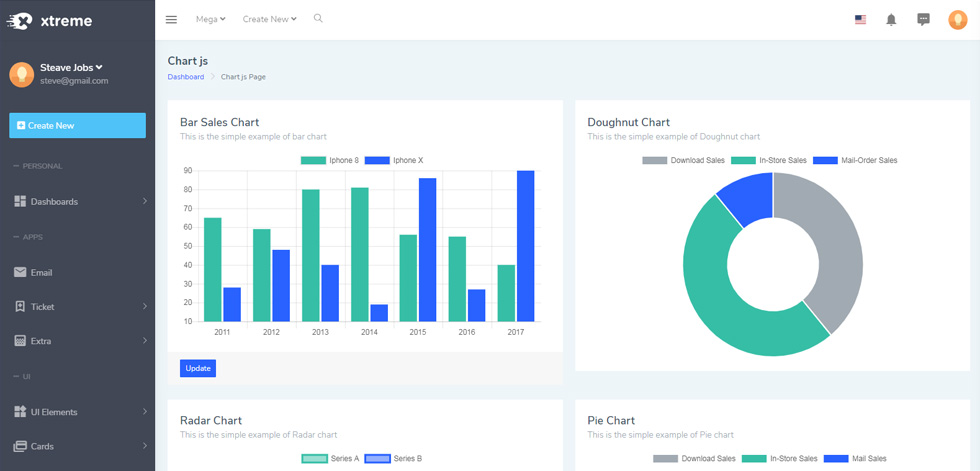Toggle In-Store Sales legend in Doughnut Chart

point(769,161)
